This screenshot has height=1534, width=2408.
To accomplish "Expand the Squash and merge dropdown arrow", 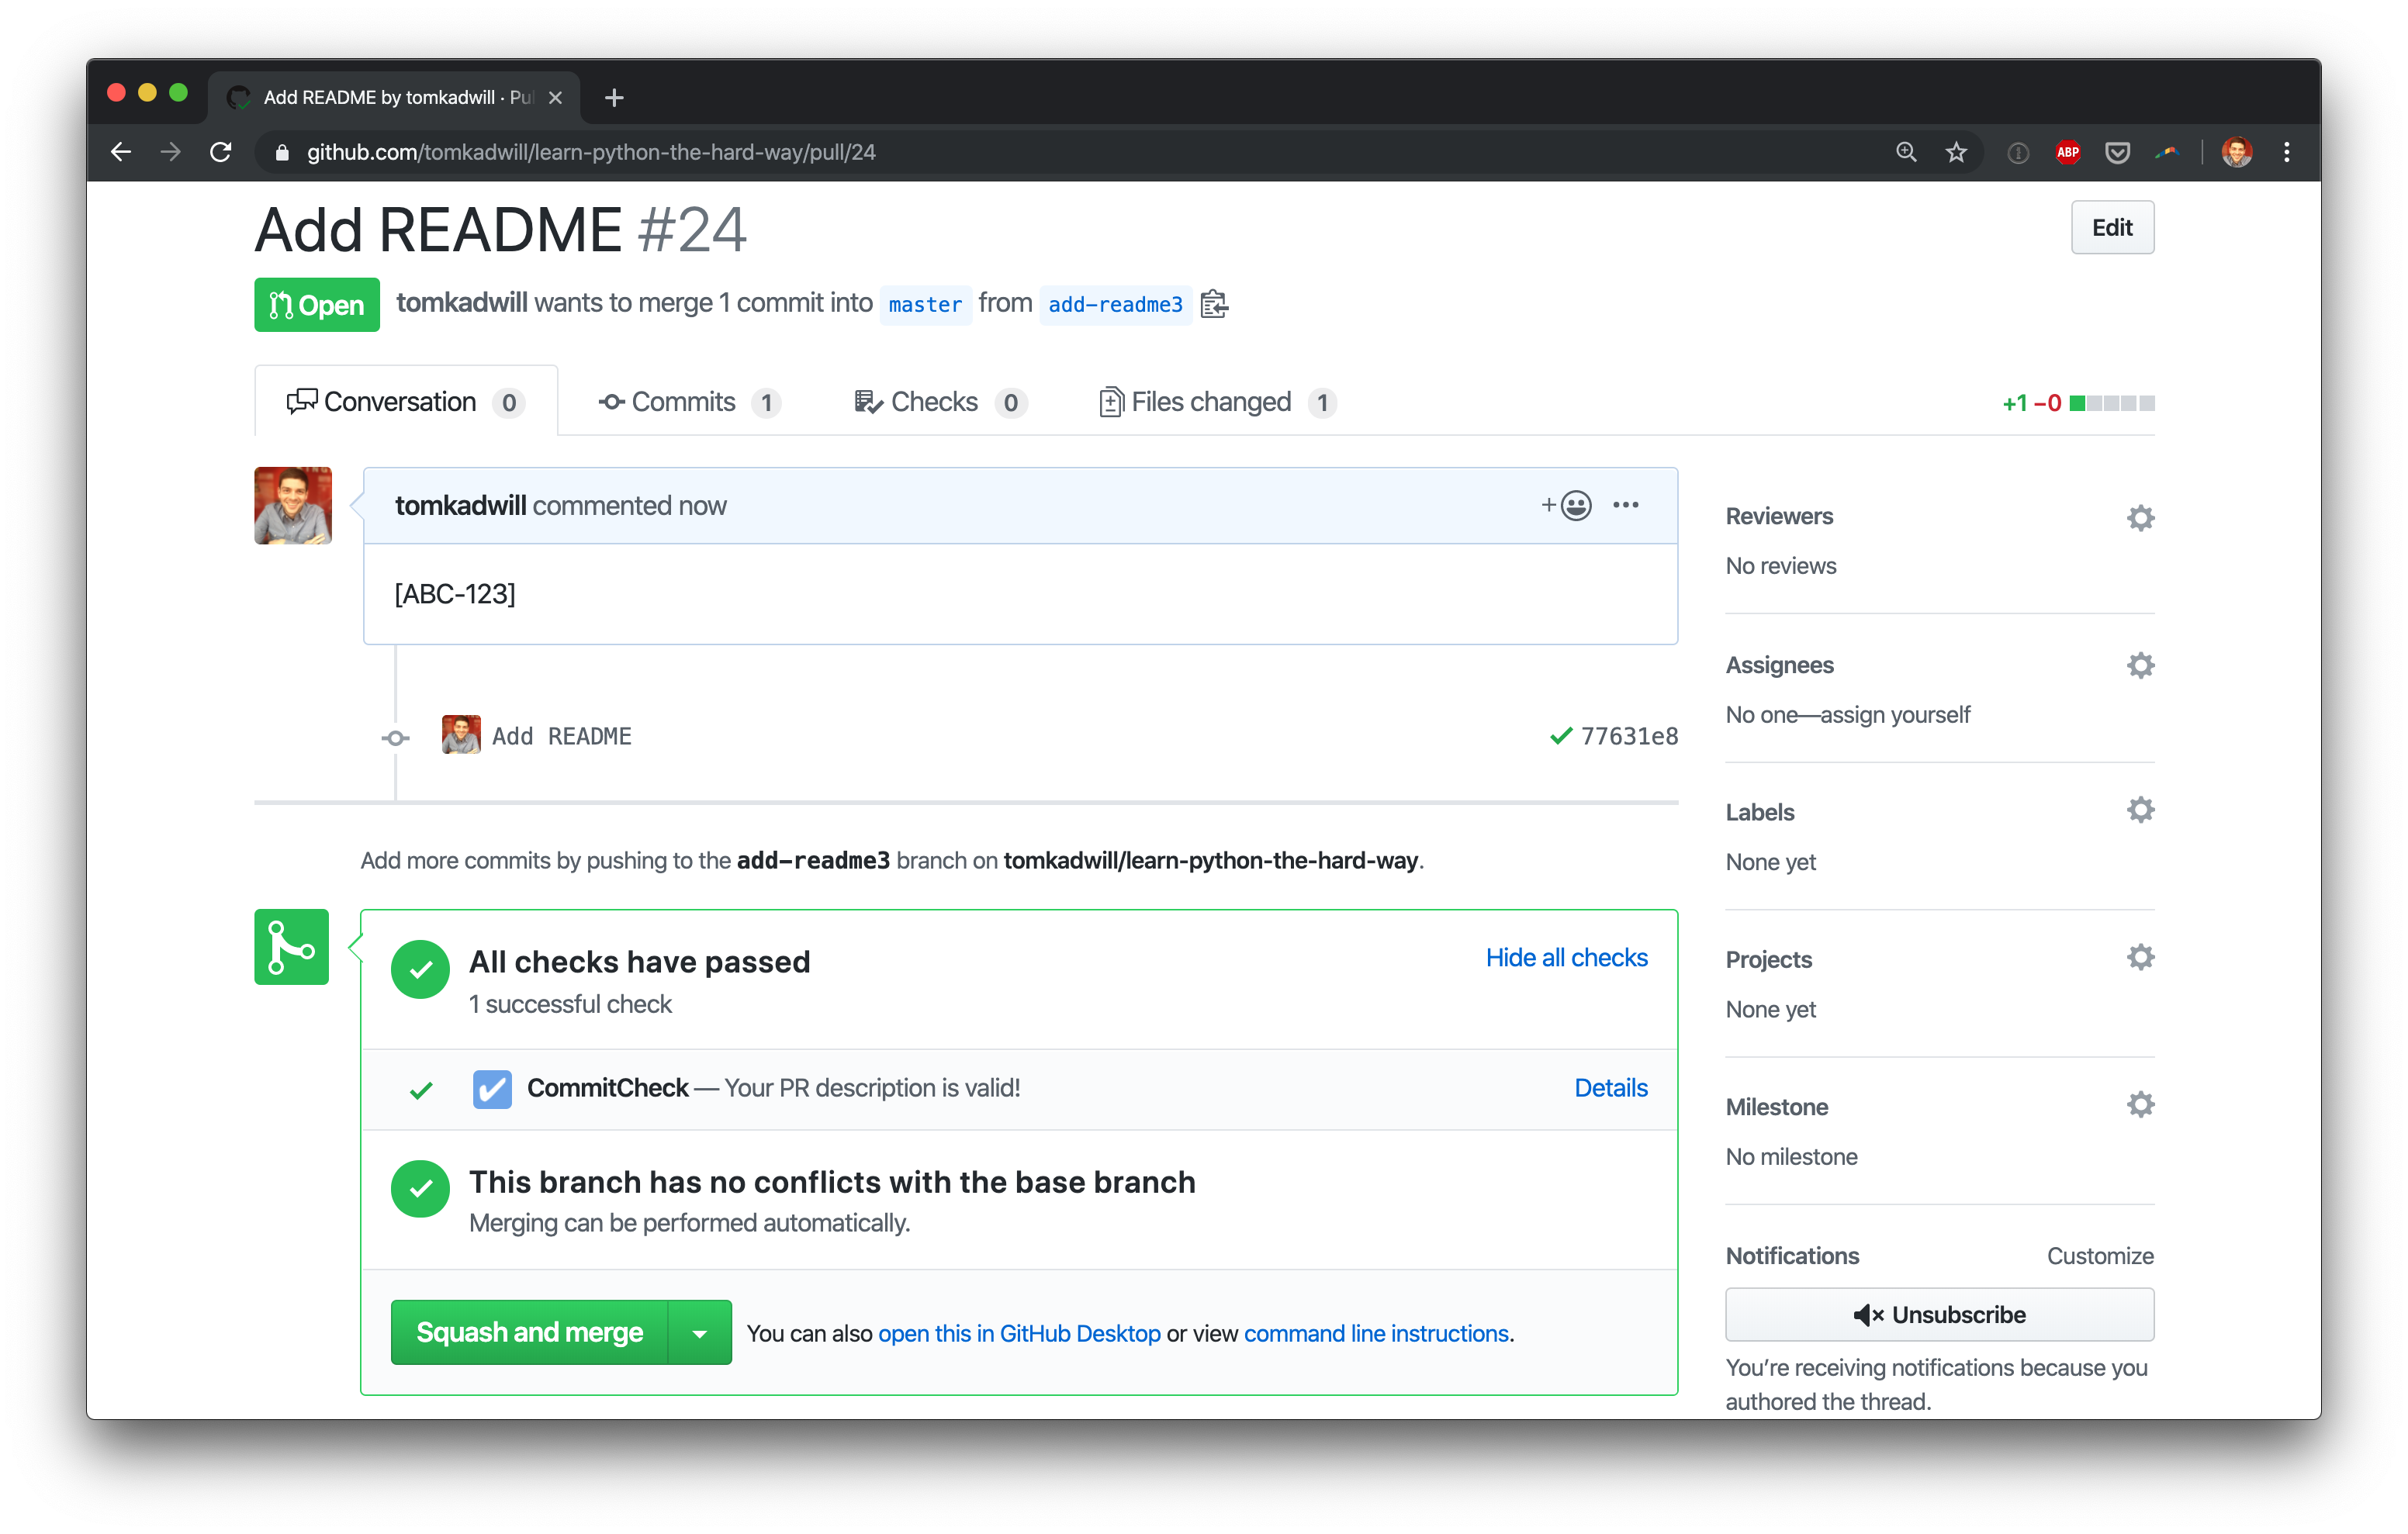I will (699, 1333).
